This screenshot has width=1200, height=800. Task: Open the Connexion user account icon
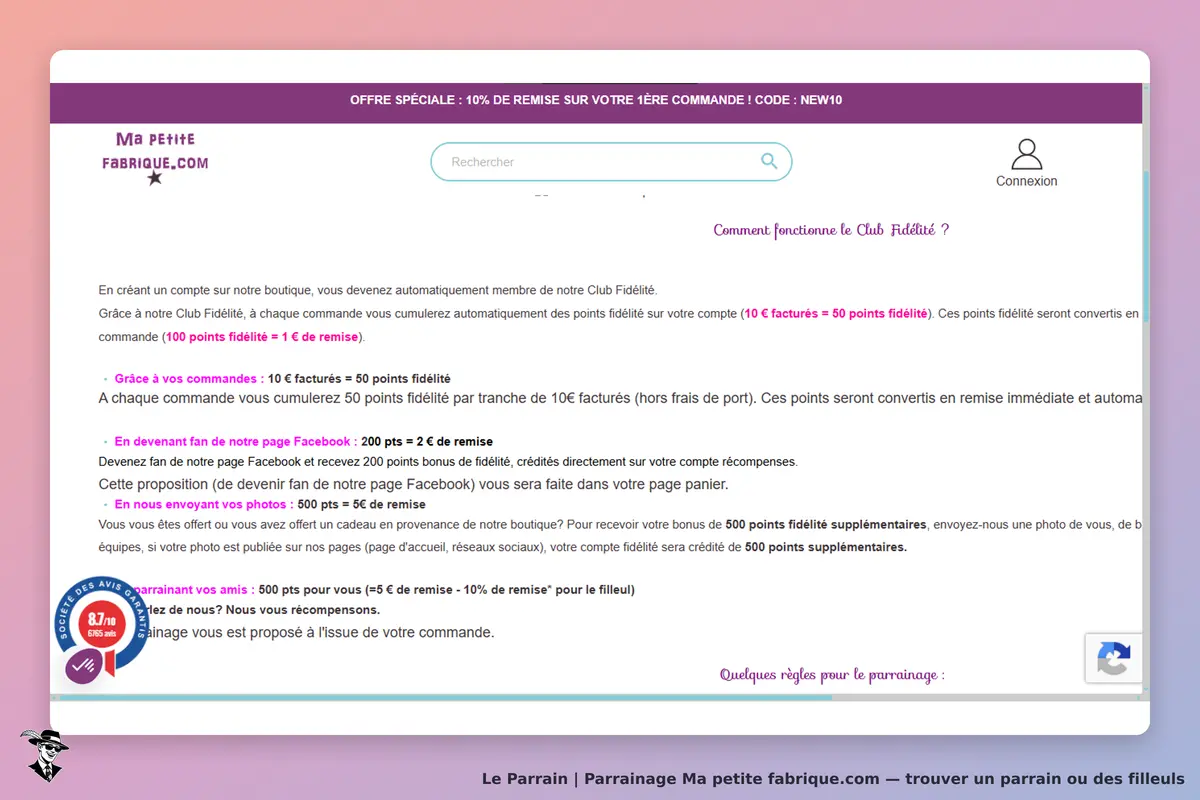click(1026, 154)
